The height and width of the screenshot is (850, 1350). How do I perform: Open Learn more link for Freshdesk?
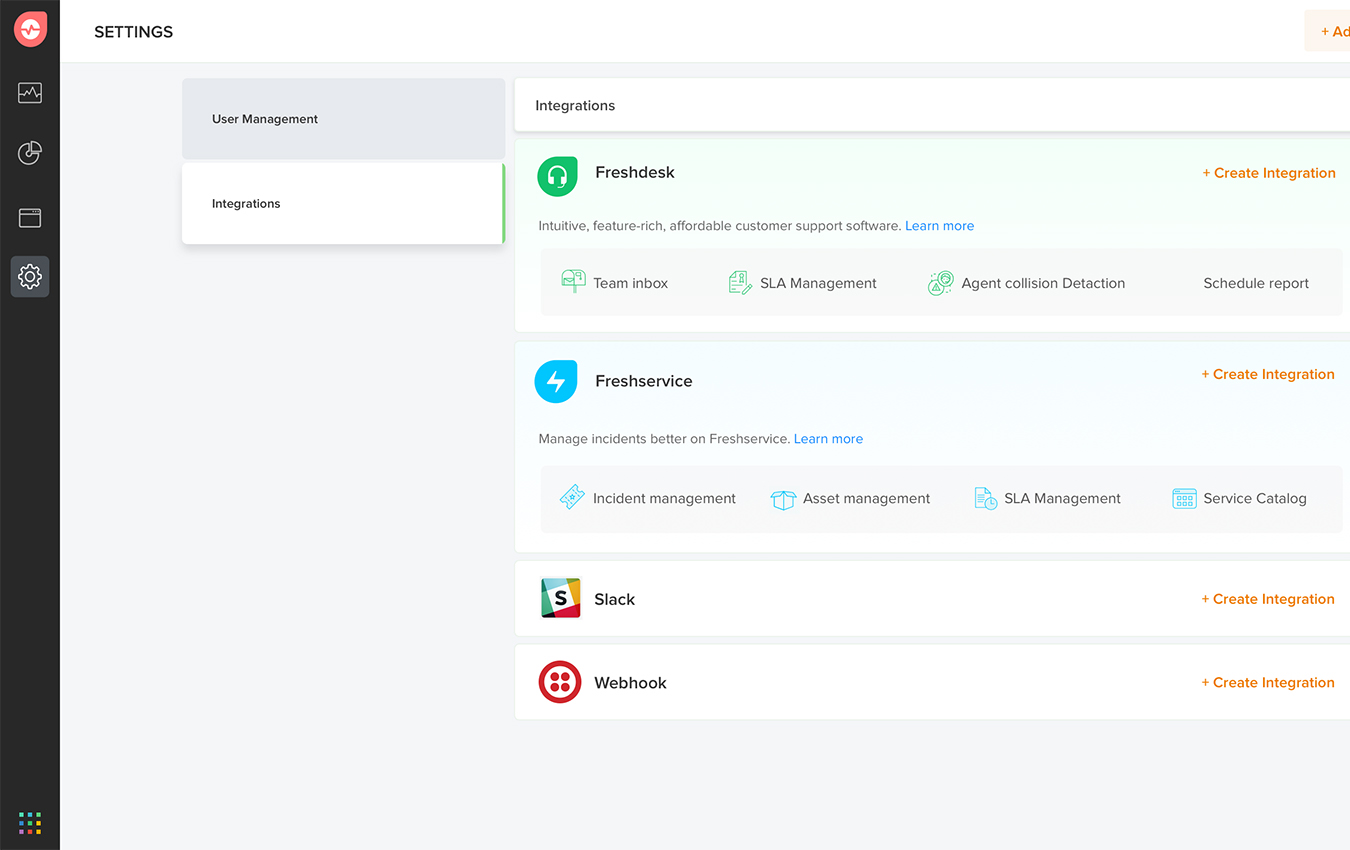coord(939,226)
